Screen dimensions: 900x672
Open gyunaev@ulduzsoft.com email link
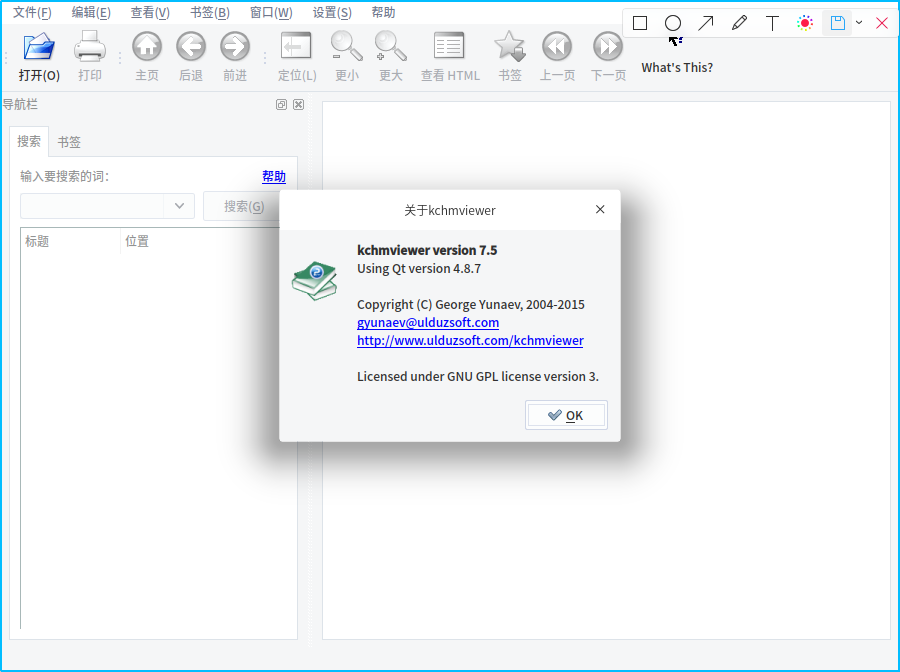pyautogui.click(x=428, y=323)
